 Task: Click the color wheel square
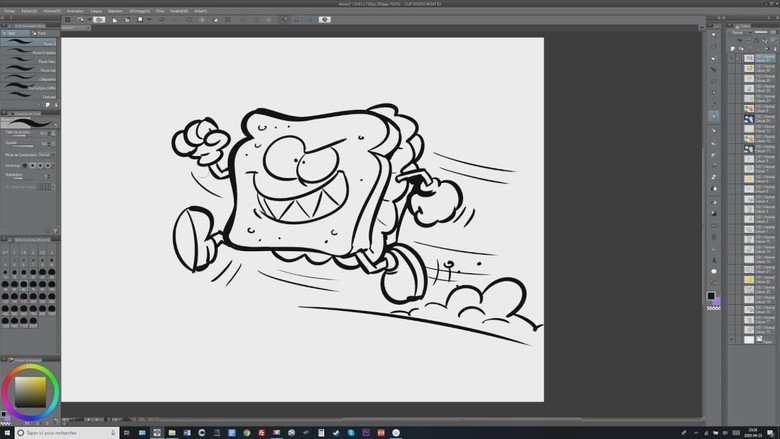click(x=29, y=388)
